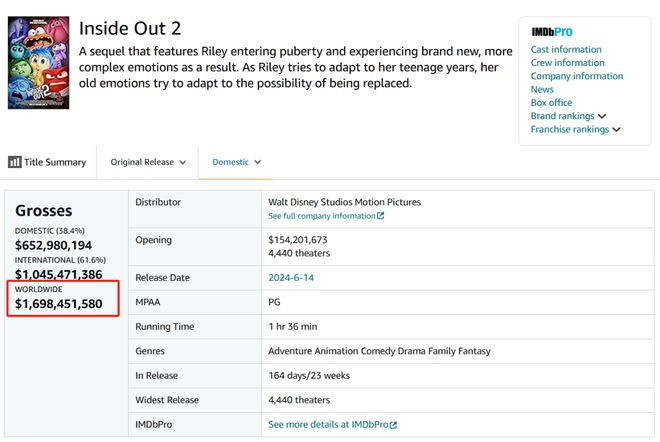660x442 pixels.
Task: Expand Brand rankings chevron
Action: tap(602, 116)
